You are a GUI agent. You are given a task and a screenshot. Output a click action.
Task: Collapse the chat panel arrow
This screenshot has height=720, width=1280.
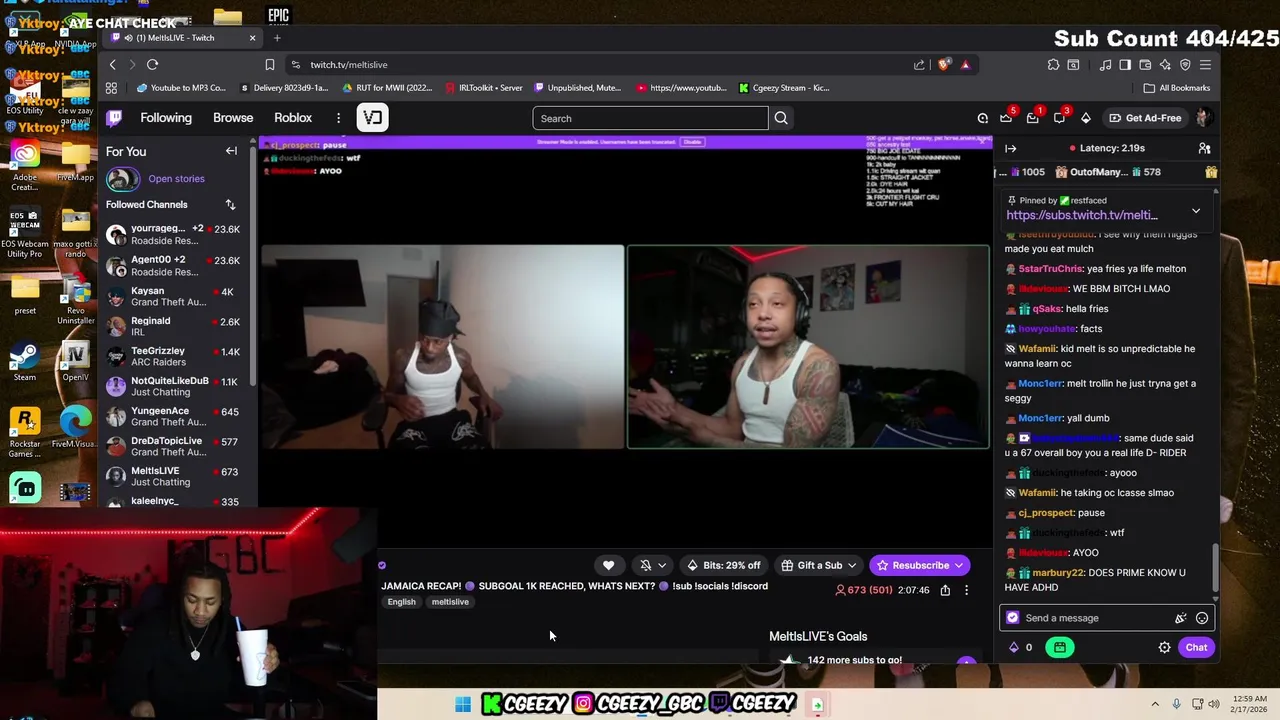[1010, 148]
